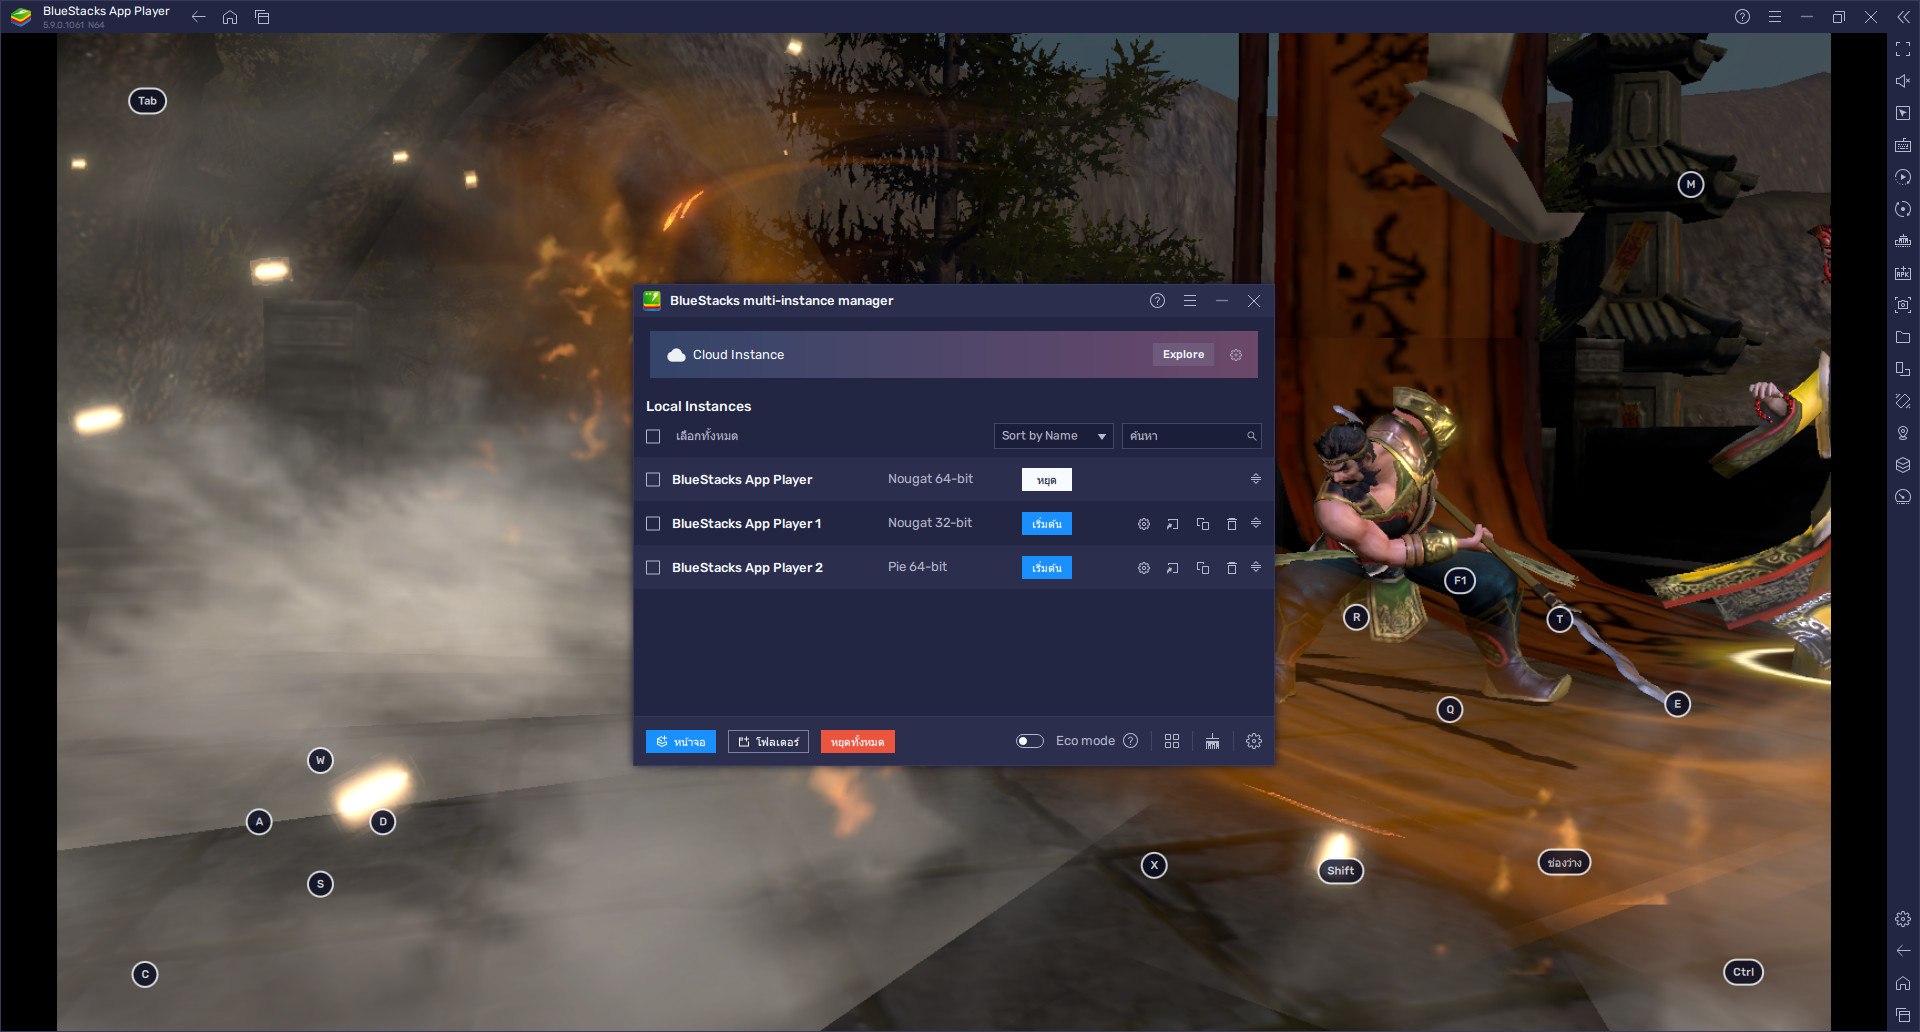The image size is (1920, 1032).
Task: Toggle fullscreen from the right sidebar
Action: click(1902, 49)
